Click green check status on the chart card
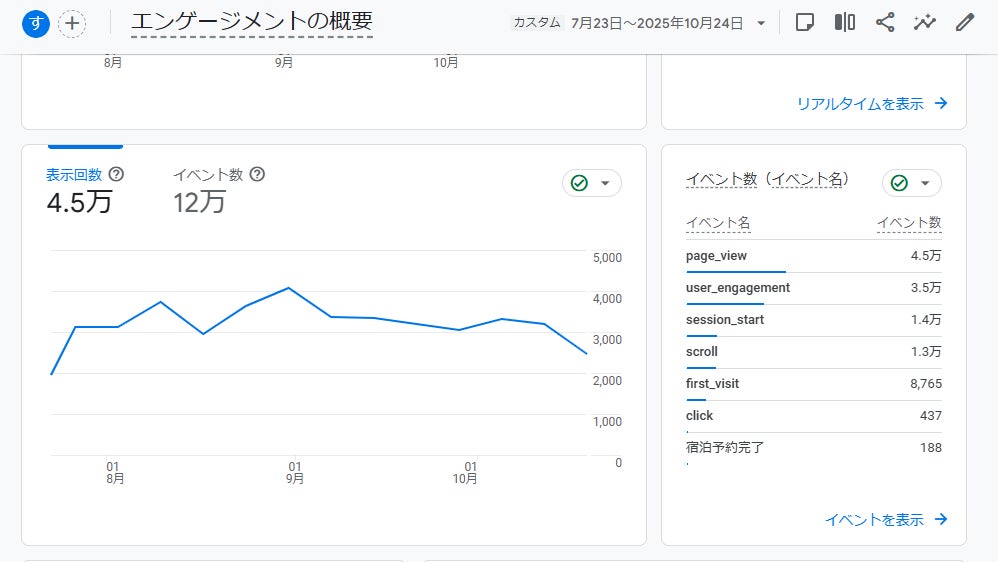The image size is (998, 562). tap(579, 183)
